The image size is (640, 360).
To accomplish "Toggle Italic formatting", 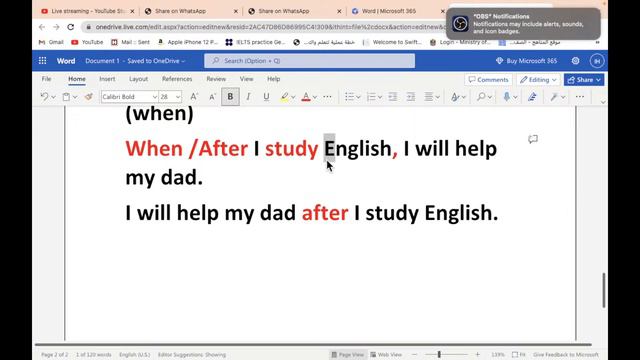I will (248, 97).
